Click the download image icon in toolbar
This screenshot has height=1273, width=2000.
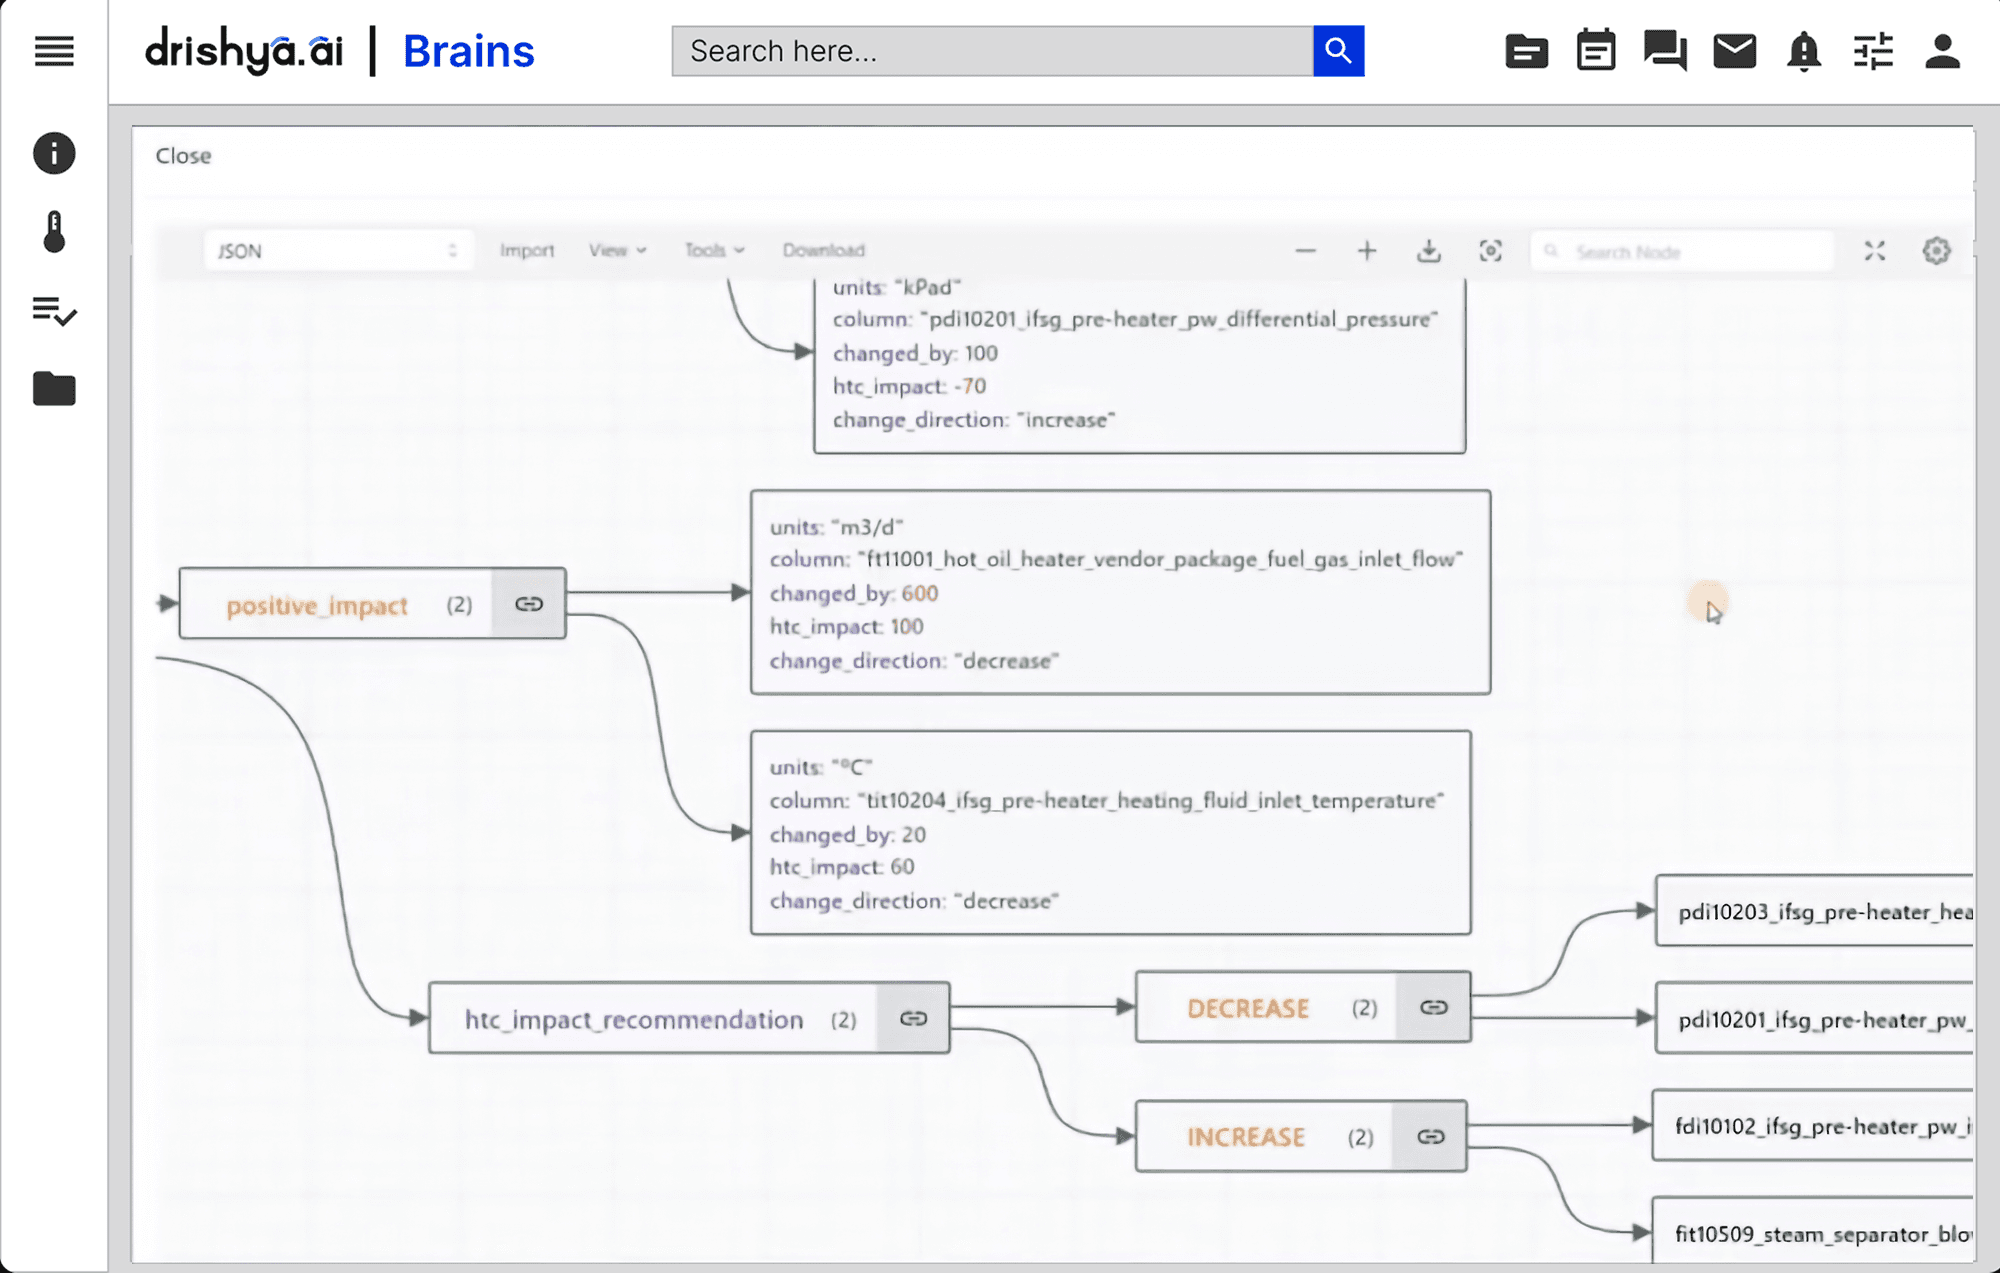pos(1429,251)
